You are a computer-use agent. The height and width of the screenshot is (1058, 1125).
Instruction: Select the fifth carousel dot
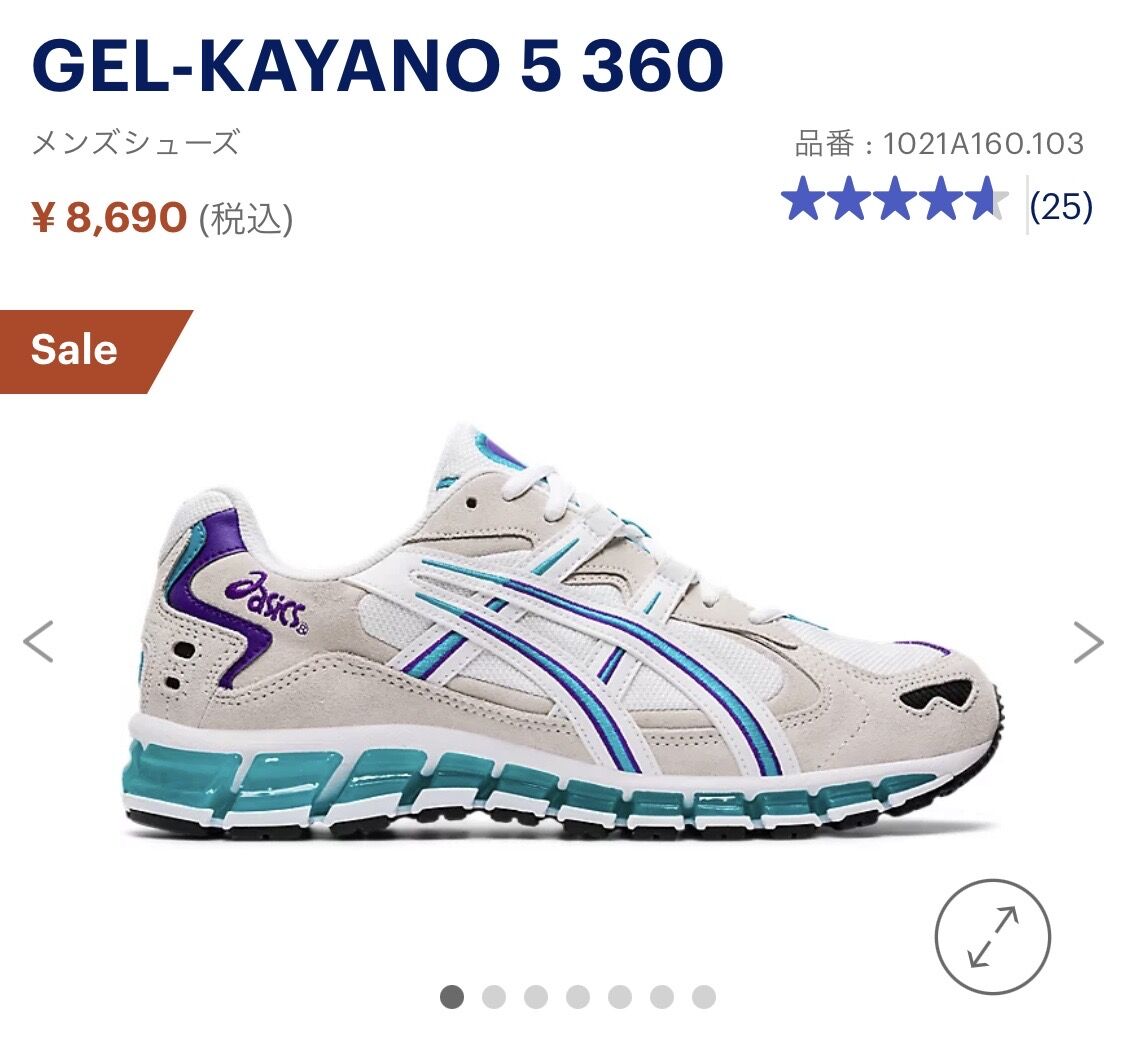click(620, 996)
